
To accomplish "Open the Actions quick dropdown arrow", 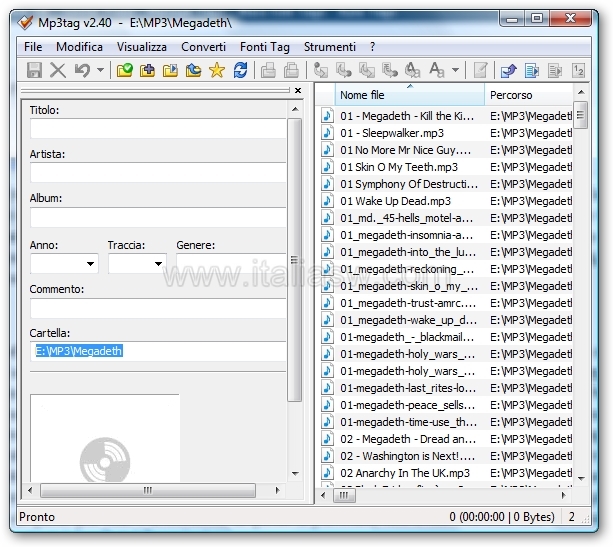I will [x=455, y=70].
